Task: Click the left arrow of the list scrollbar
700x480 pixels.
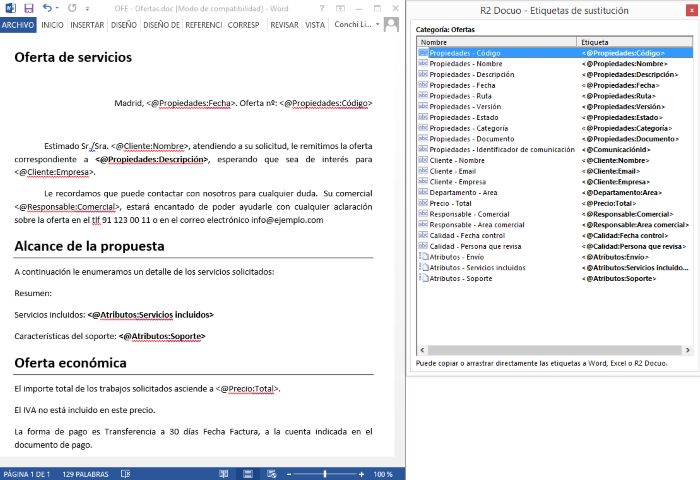Action: pos(422,350)
